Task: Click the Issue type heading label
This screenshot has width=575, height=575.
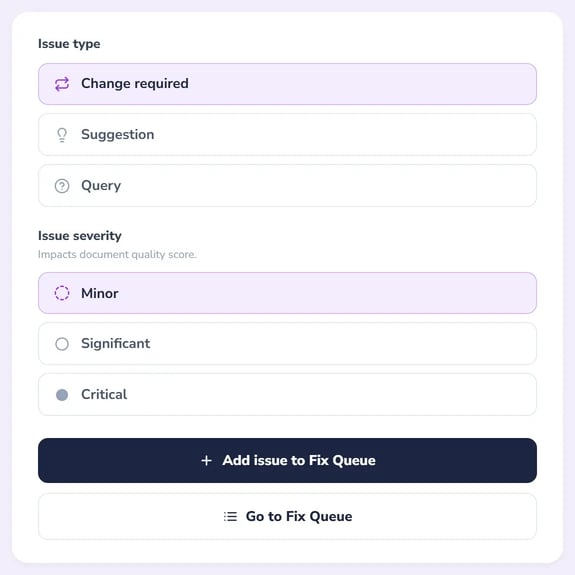Action: tap(69, 44)
